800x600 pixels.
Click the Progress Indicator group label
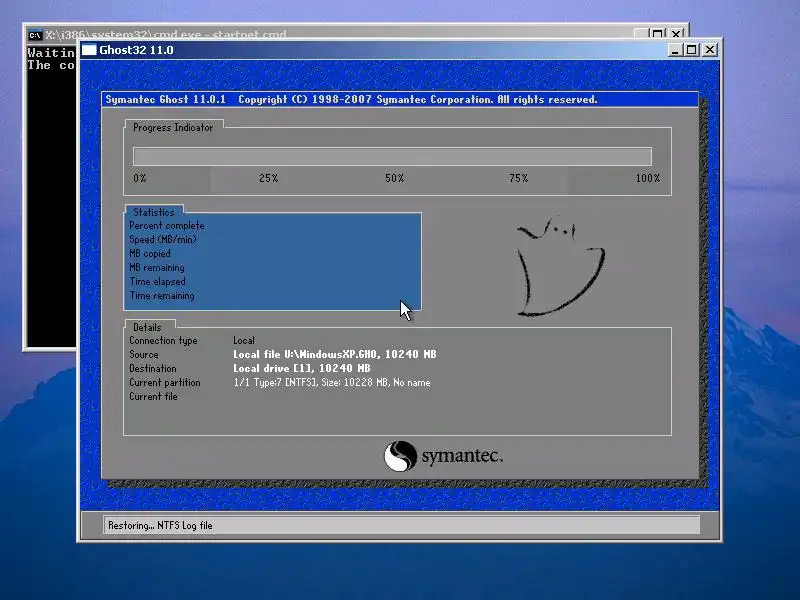point(173,128)
